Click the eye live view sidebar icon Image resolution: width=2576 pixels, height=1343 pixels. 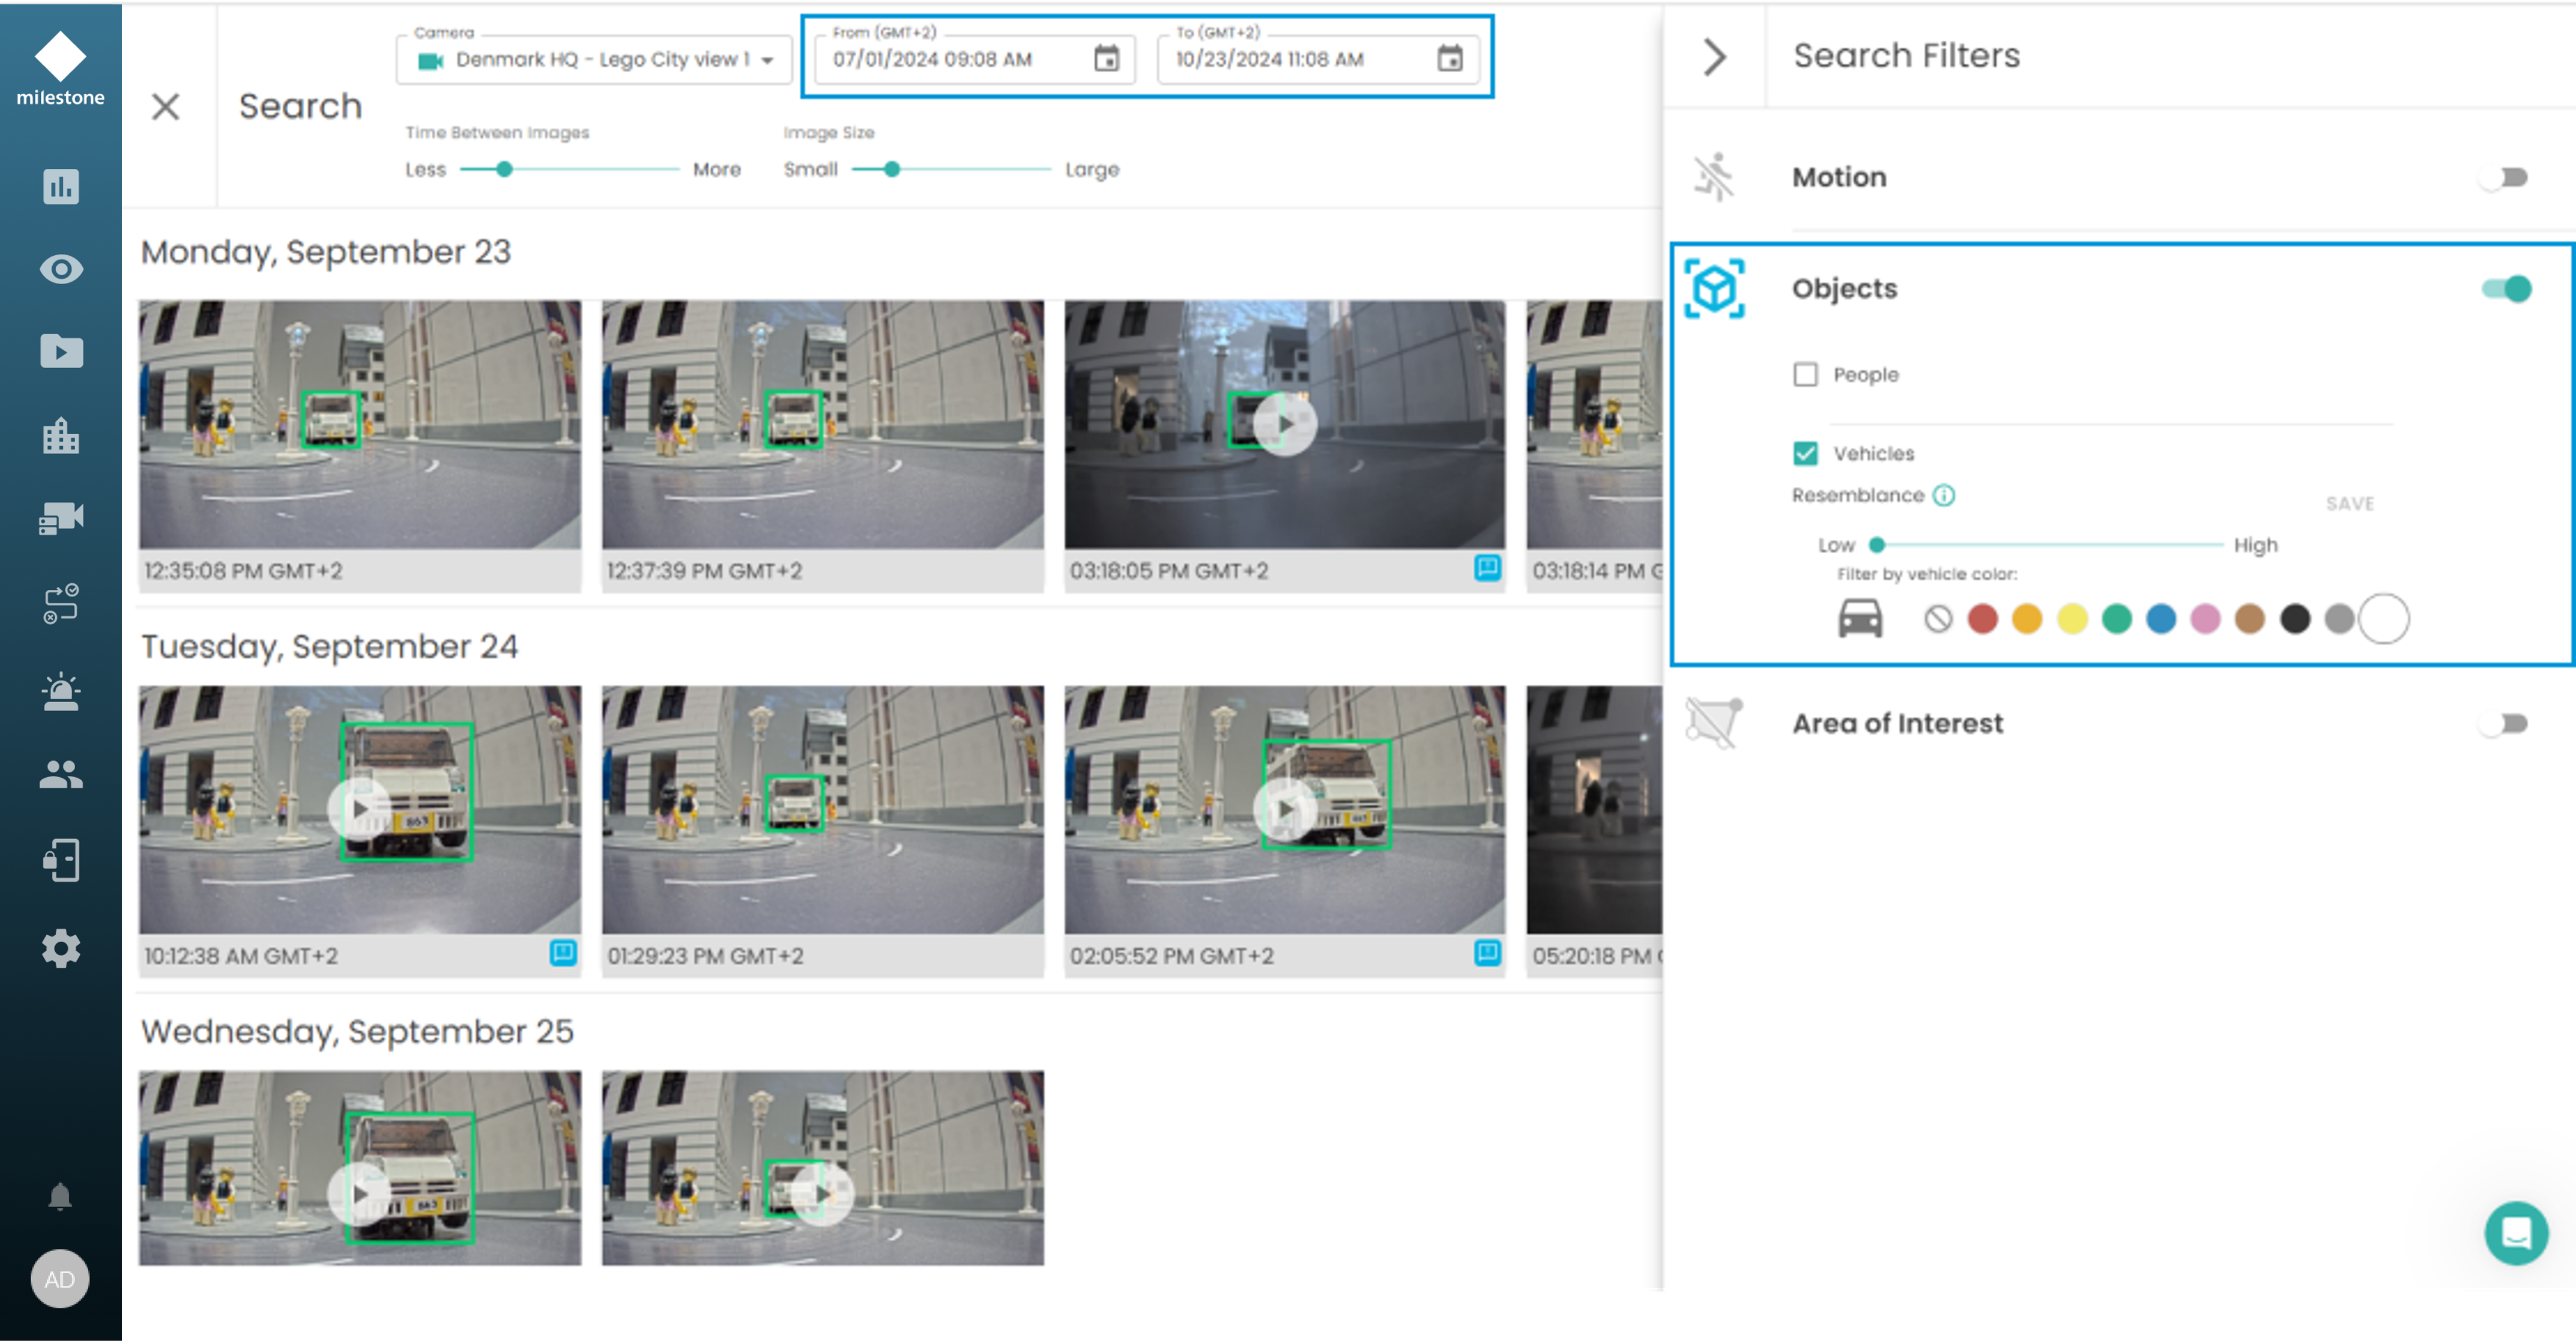coord(61,269)
